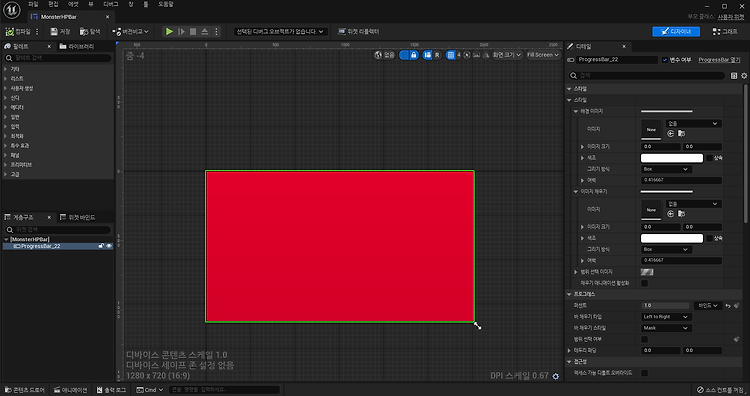Viewport: 750px width, 396px height.
Task: Toggle the blue outline mode icon left of lock
Action: tap(404, 55)
